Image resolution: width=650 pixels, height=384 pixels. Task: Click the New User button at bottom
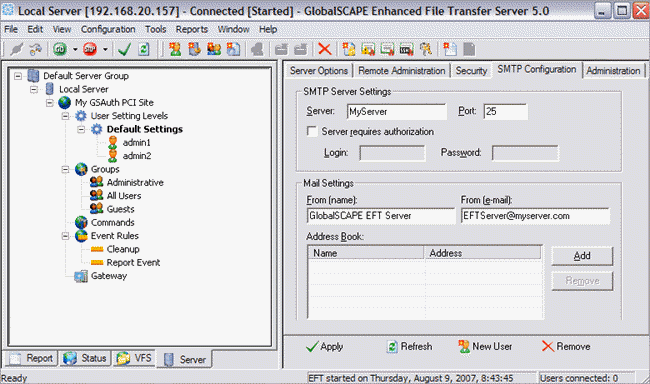[x=485, y=346]
